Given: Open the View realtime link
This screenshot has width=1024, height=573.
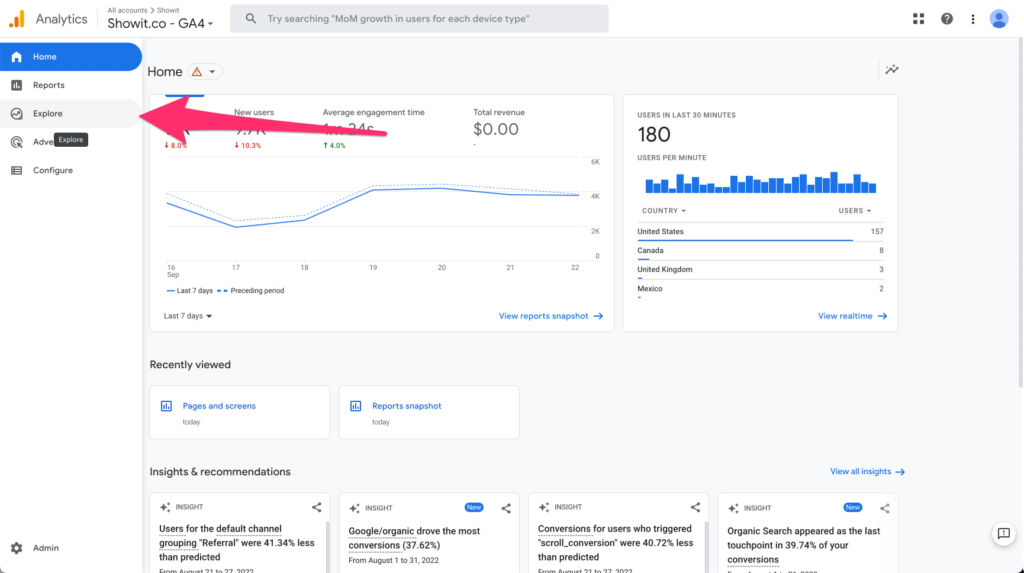Looking at the screenshot, I should [851, 316].
